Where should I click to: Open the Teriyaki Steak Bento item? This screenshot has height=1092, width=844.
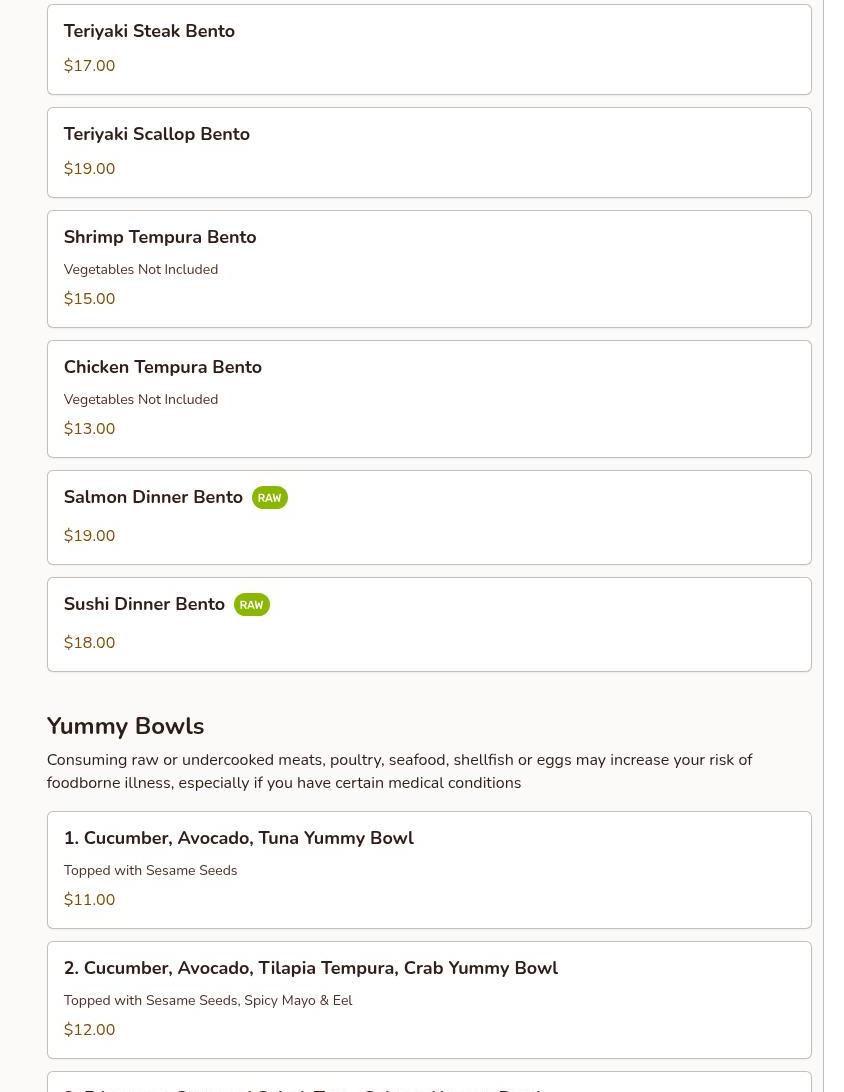pyautogui.click(x=149, y=32)
